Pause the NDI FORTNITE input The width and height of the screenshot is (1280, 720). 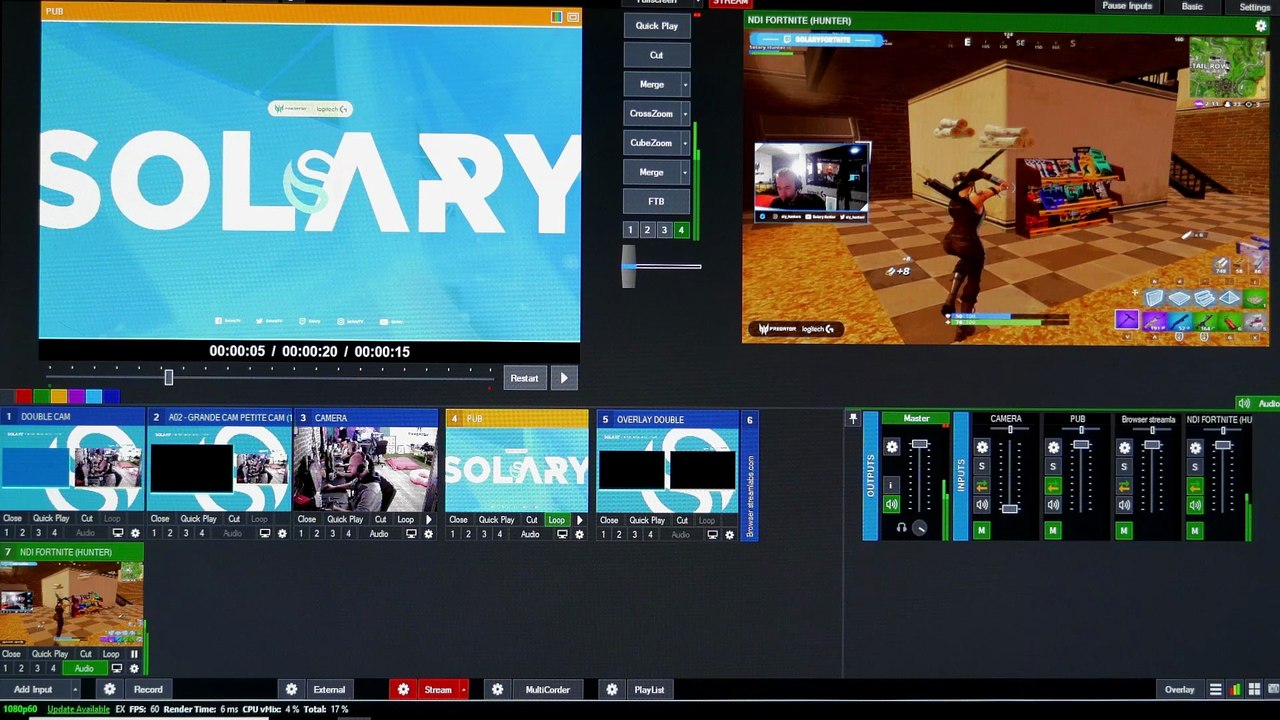pyautogui.click(x=134, y=654)
